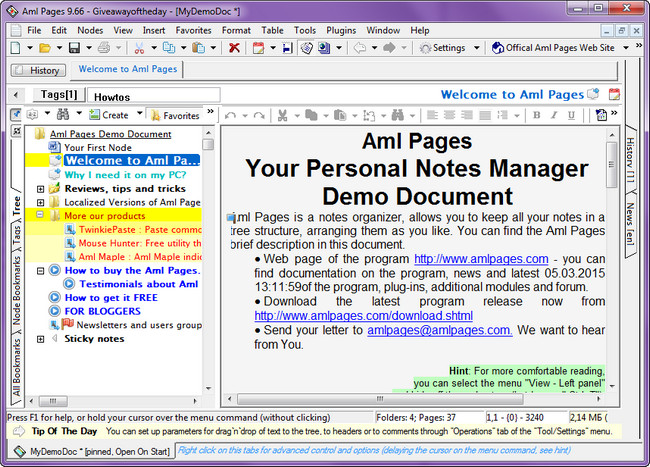Toggle Underline formatting

click(572, 115)
